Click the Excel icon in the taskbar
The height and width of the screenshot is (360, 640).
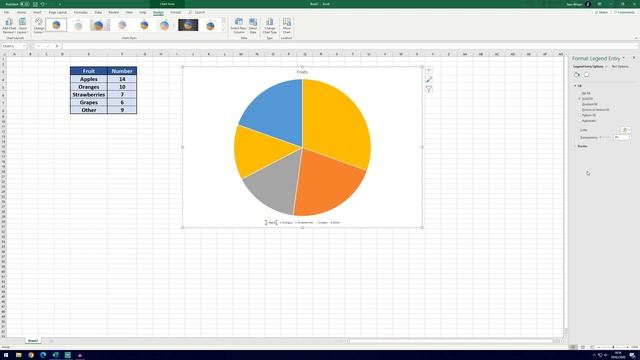56,355
